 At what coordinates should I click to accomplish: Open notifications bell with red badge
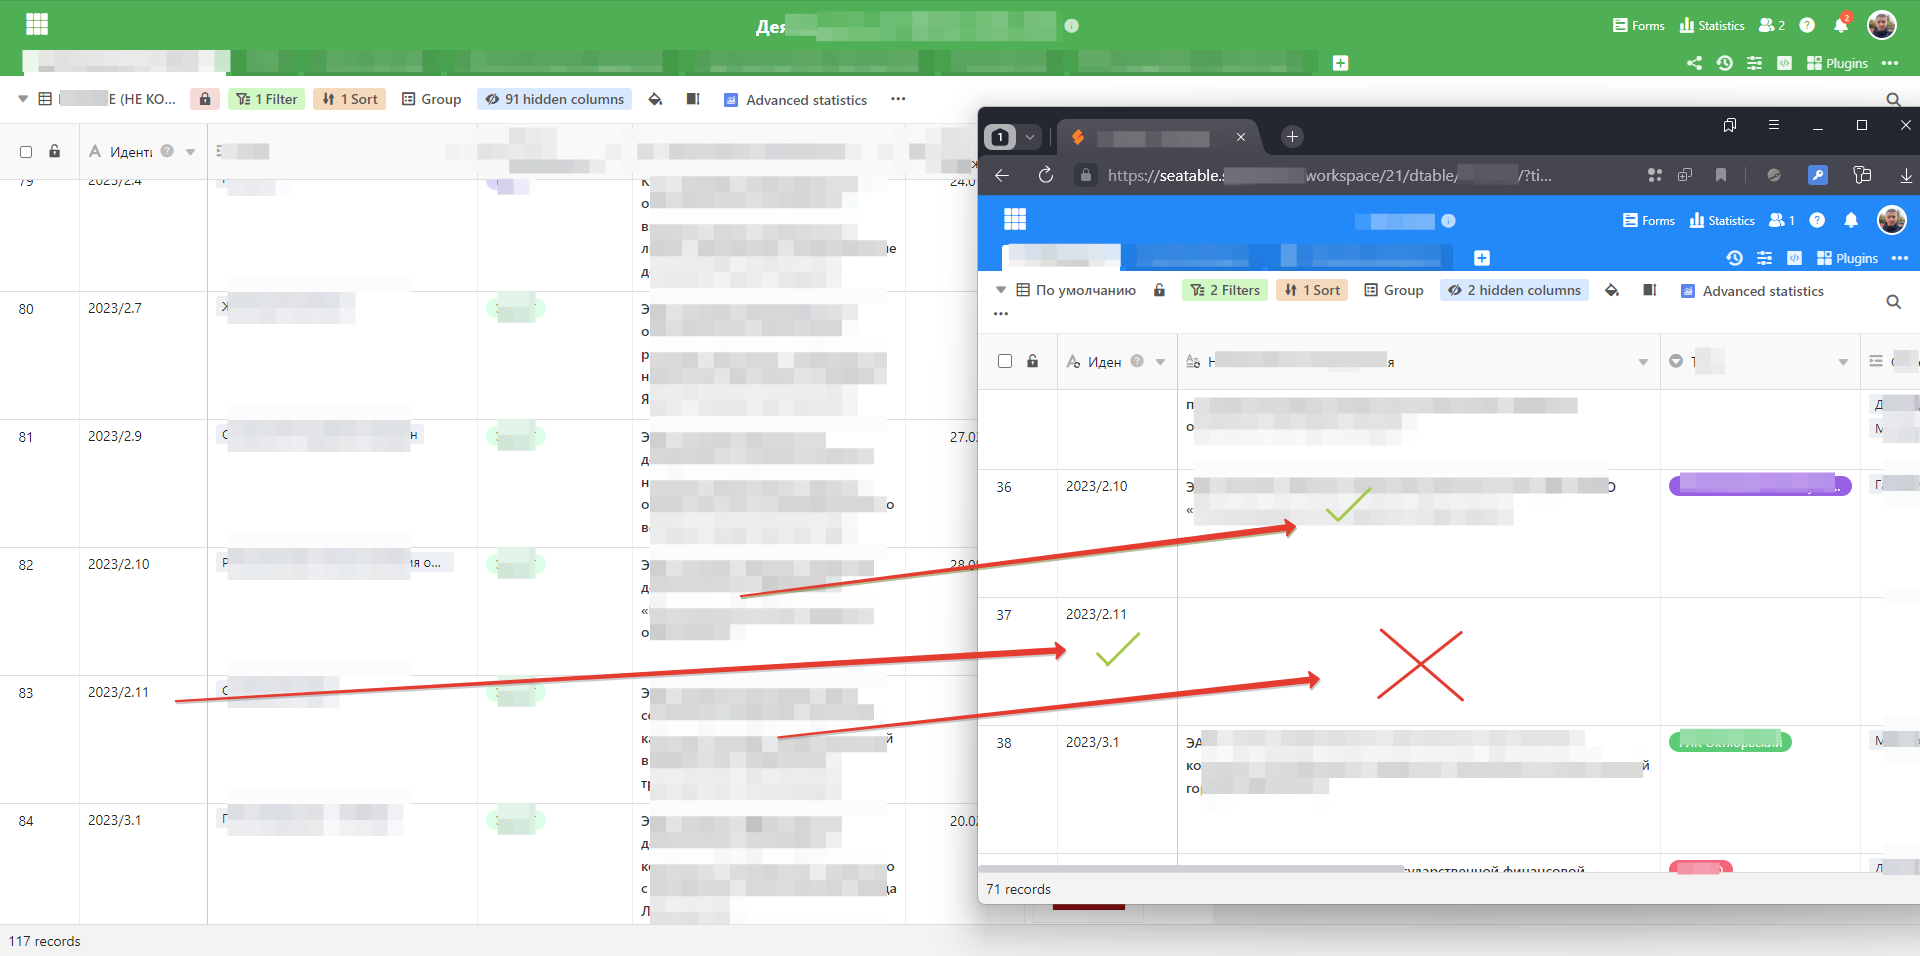coord(1841,25)
